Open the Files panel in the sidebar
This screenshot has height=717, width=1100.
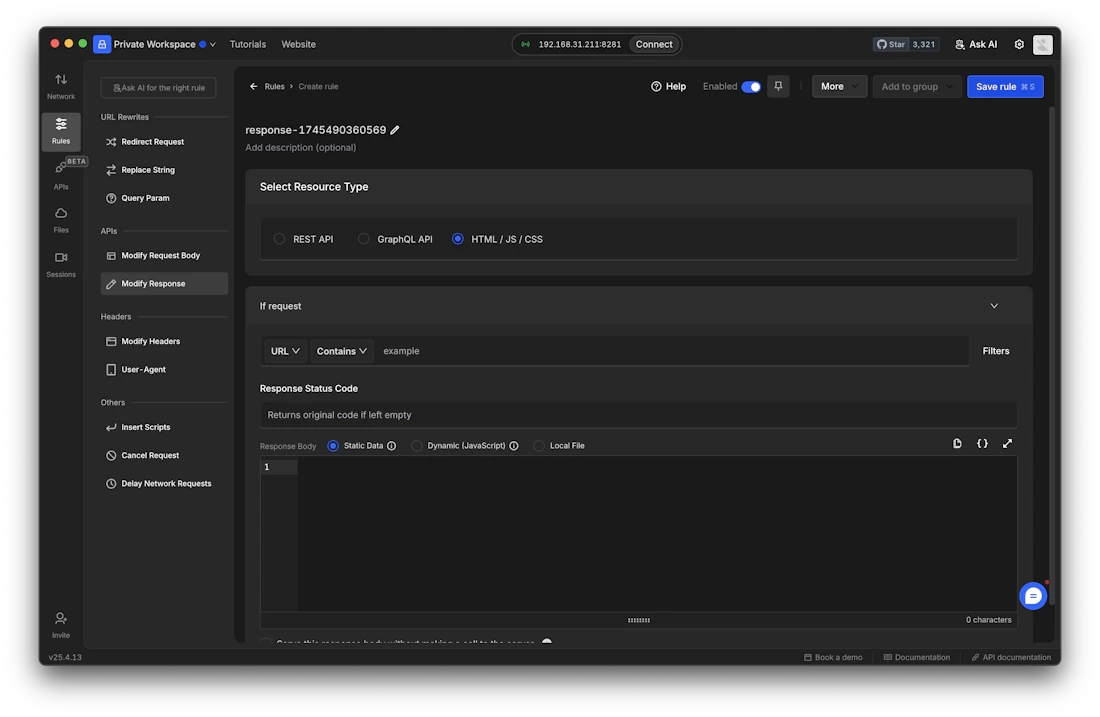click(x=60, y=218)
